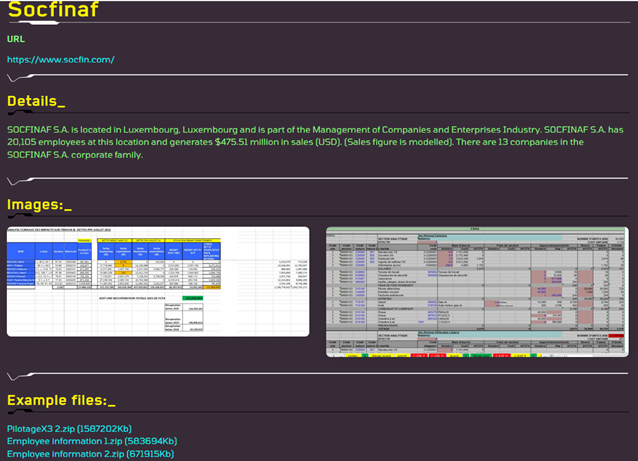Download PilotageX3 2.zip file
The image size is (638, 461).
[x=69, y=428]
